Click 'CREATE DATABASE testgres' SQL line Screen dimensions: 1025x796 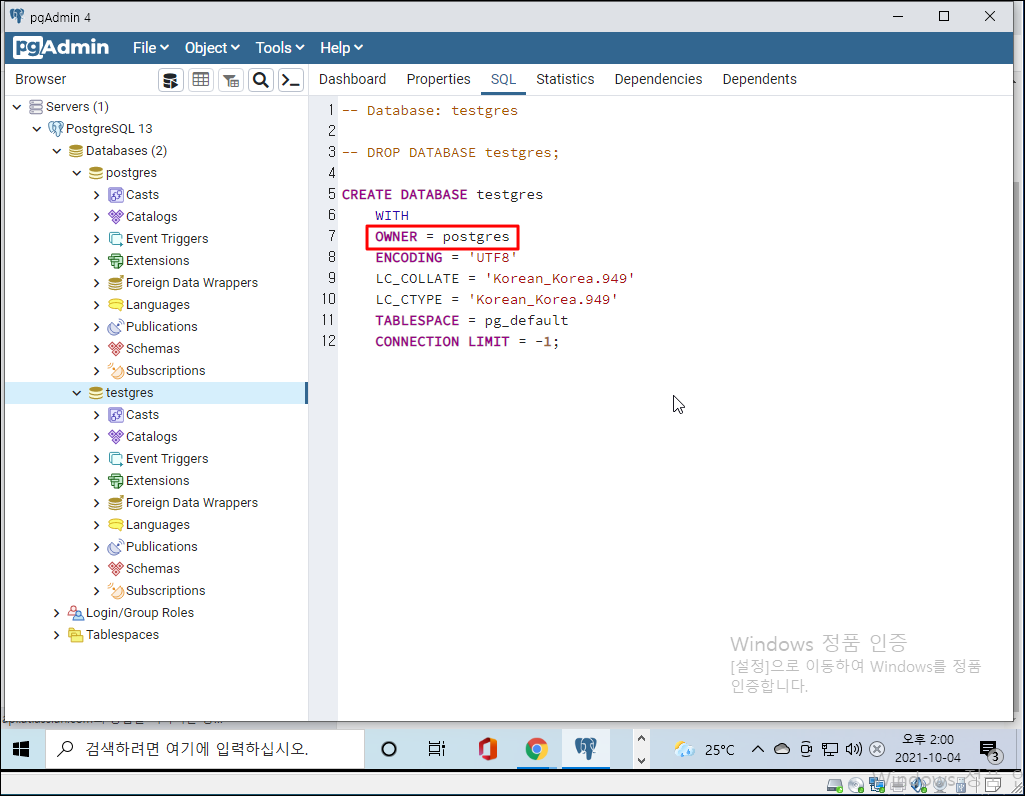point(442,195)
